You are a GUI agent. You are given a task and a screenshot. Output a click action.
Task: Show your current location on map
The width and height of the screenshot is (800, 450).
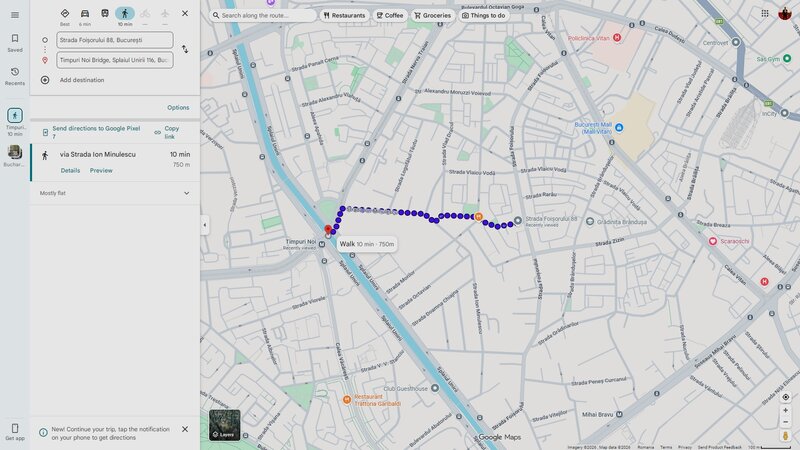785,397
